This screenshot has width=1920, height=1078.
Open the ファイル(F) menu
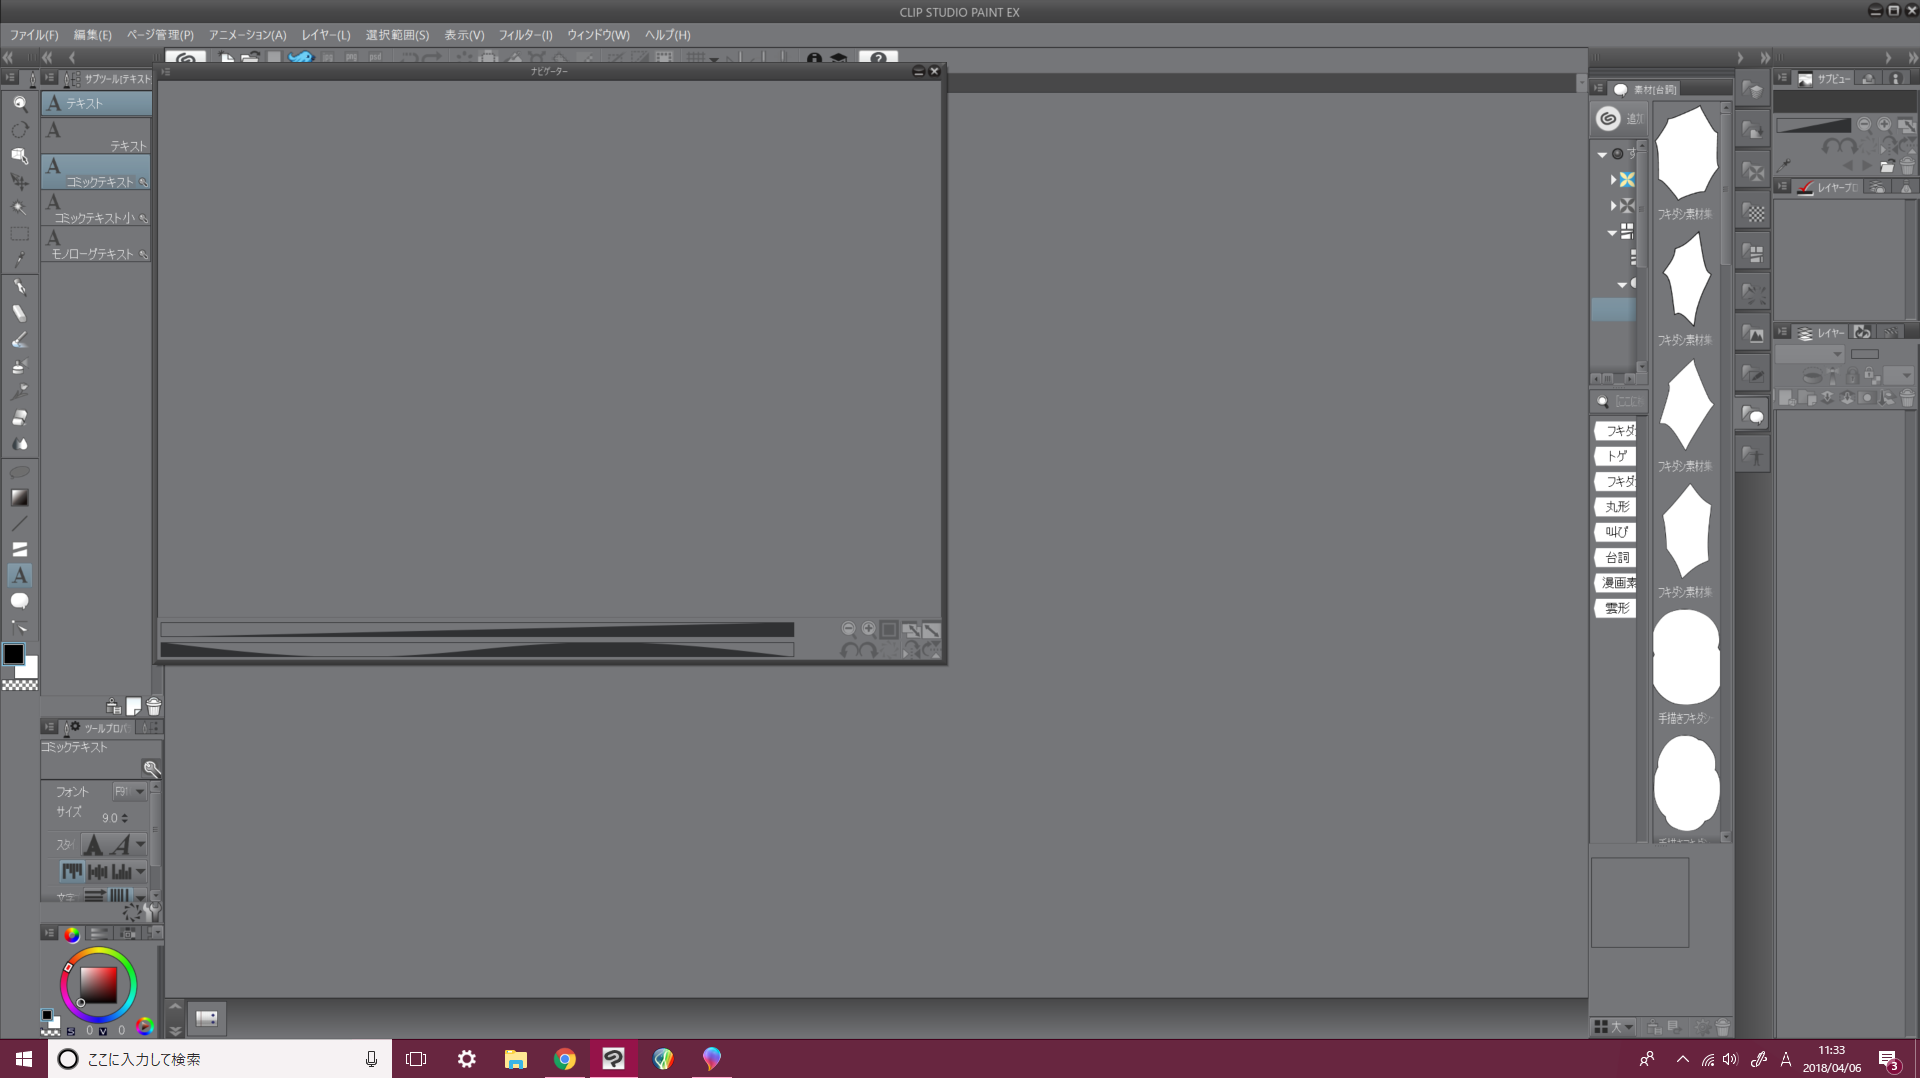point(34,35)
